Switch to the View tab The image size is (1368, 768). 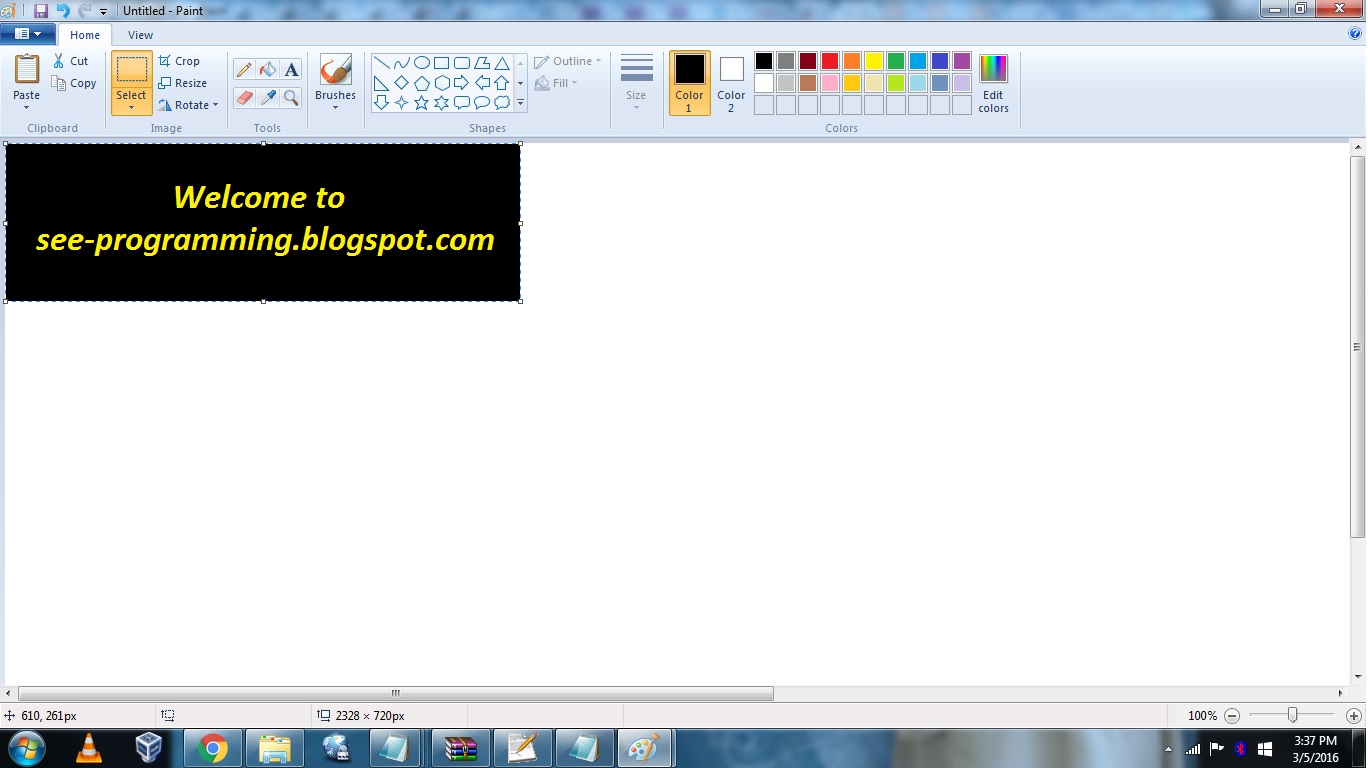click(140, 34)
